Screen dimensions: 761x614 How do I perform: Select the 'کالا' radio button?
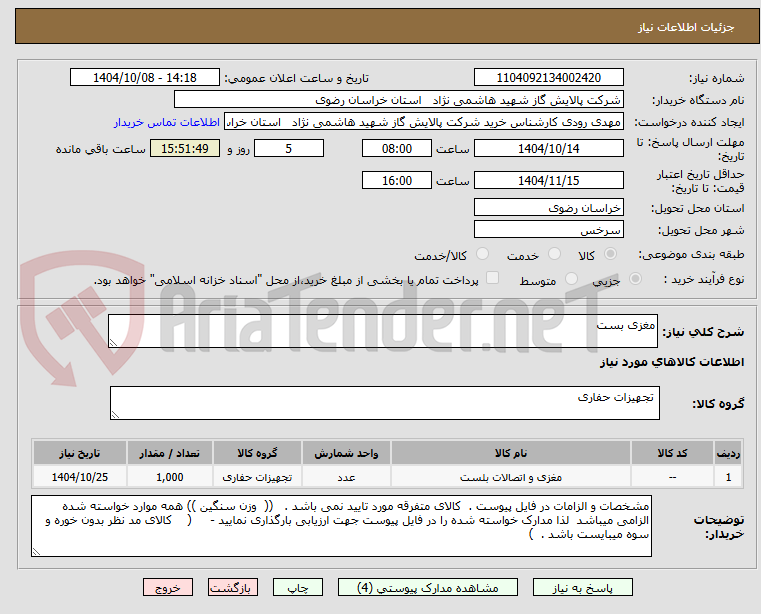tap(611, 254)
